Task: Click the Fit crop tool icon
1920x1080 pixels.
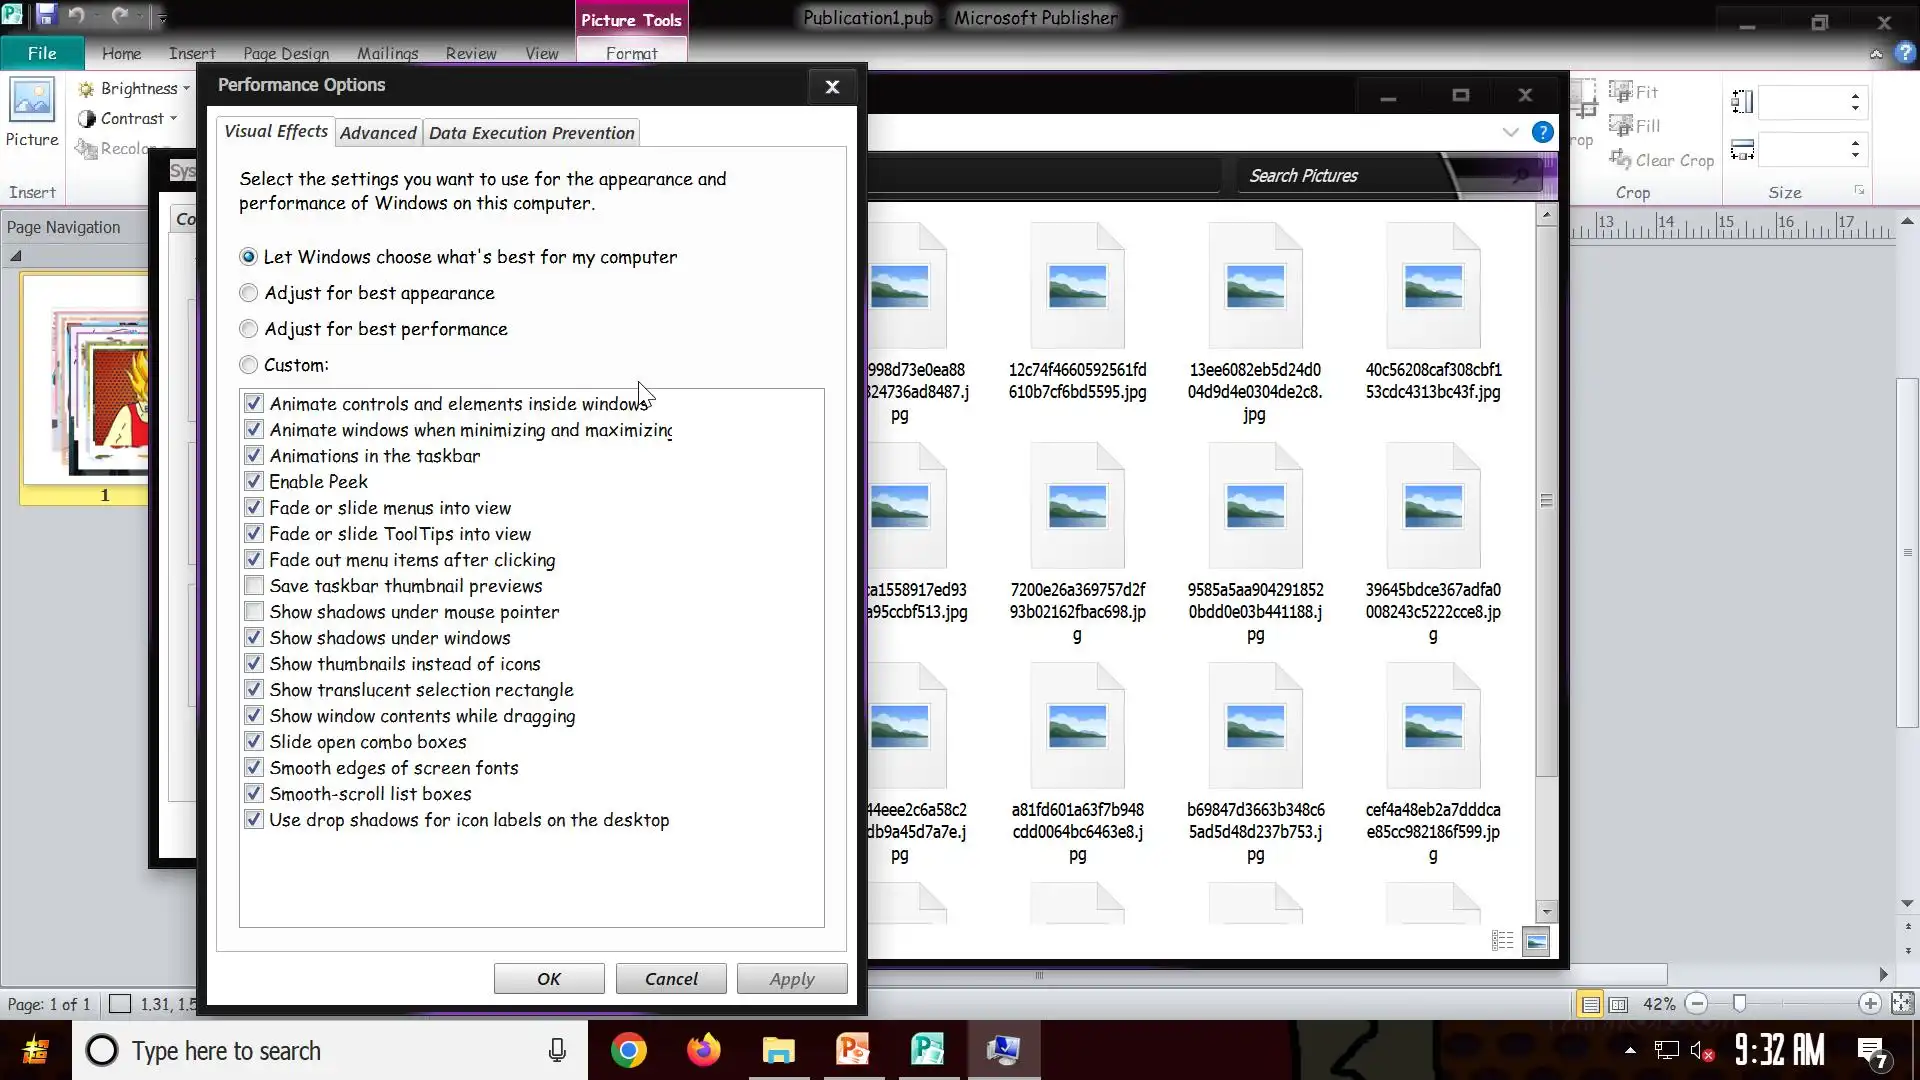Action: [1620, 92]
